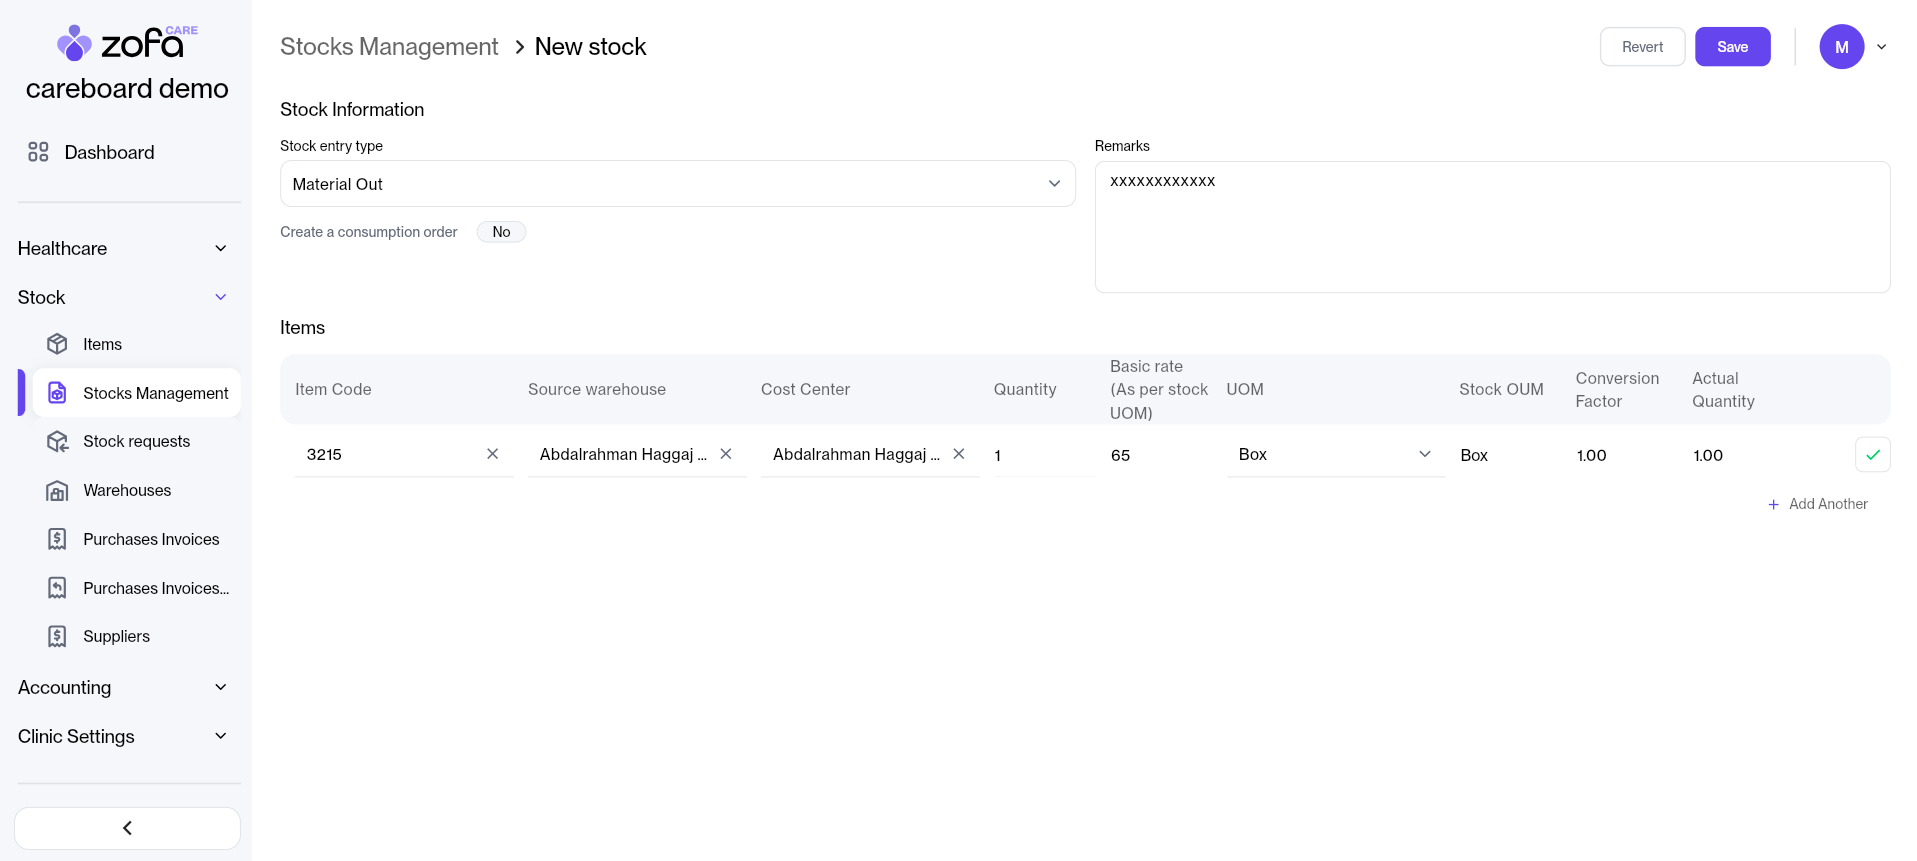Confirm item row with green checkmark
The height and width of the screenshot is (861, 1917).
(1872, 455)
